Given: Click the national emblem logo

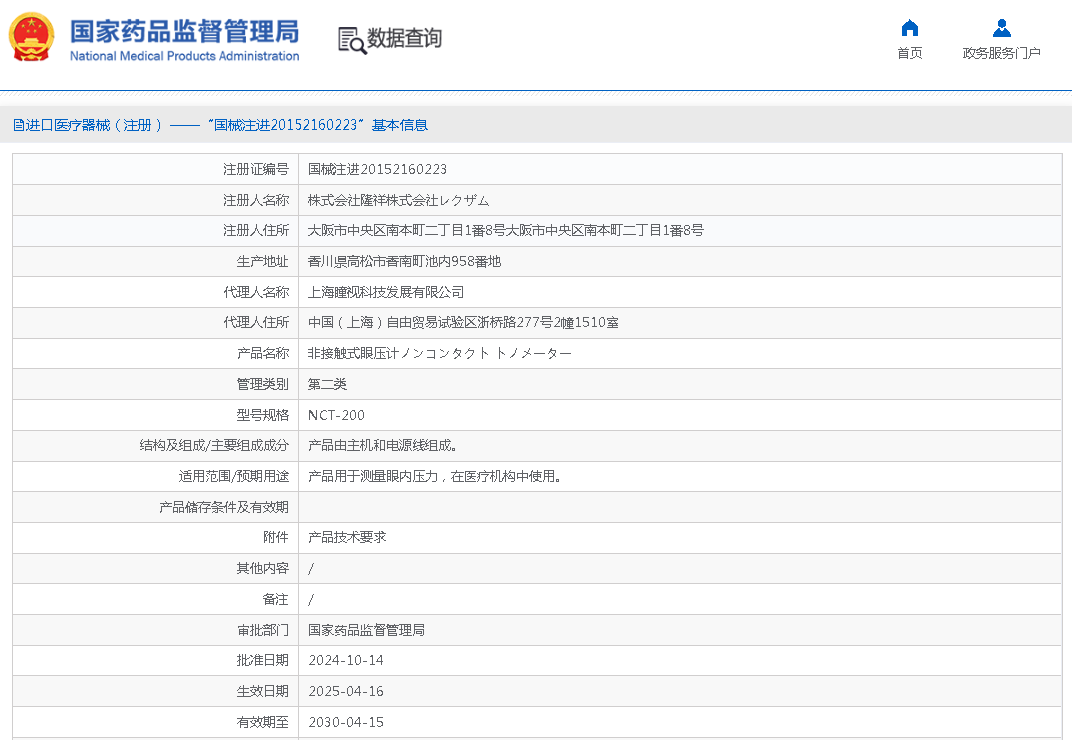Looking at the screenshot, I should 31,37.
